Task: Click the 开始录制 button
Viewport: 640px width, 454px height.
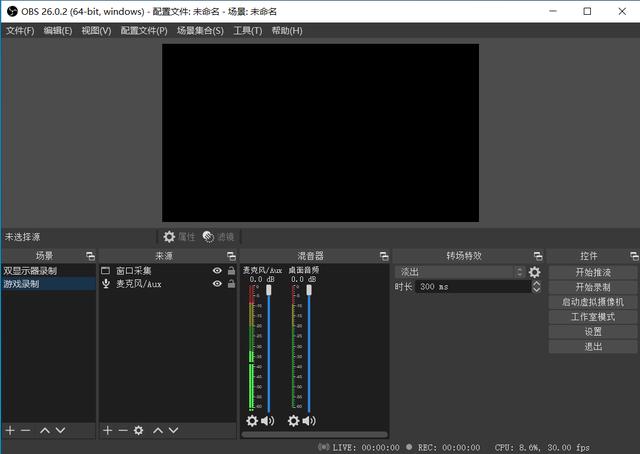Action: coord(593,287)
